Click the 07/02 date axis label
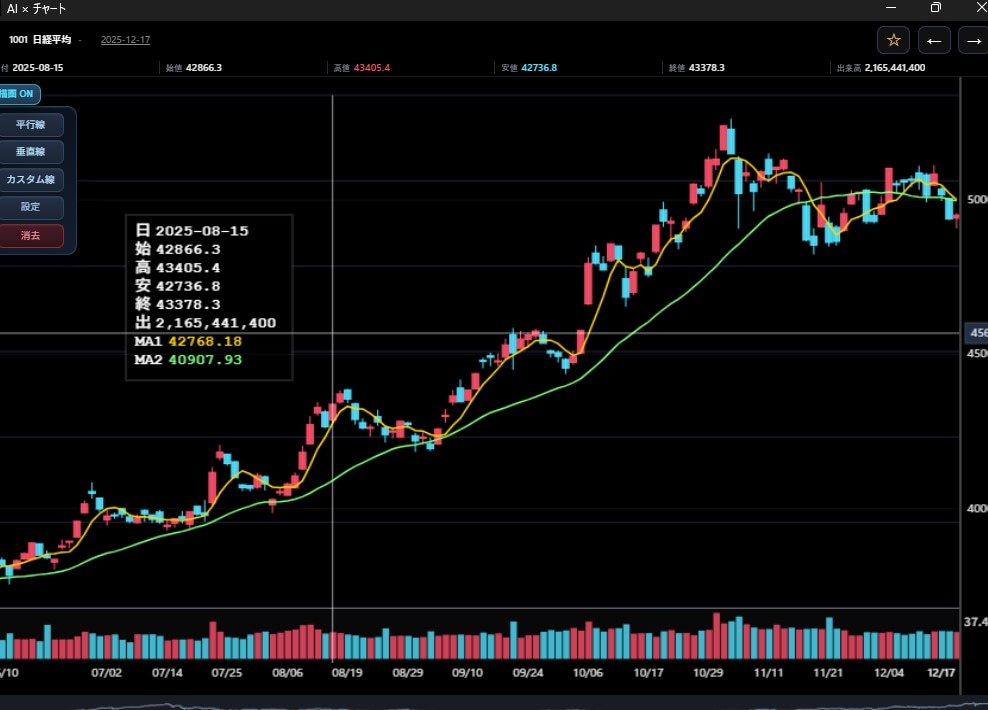988x710 pixels. point(106,673)
